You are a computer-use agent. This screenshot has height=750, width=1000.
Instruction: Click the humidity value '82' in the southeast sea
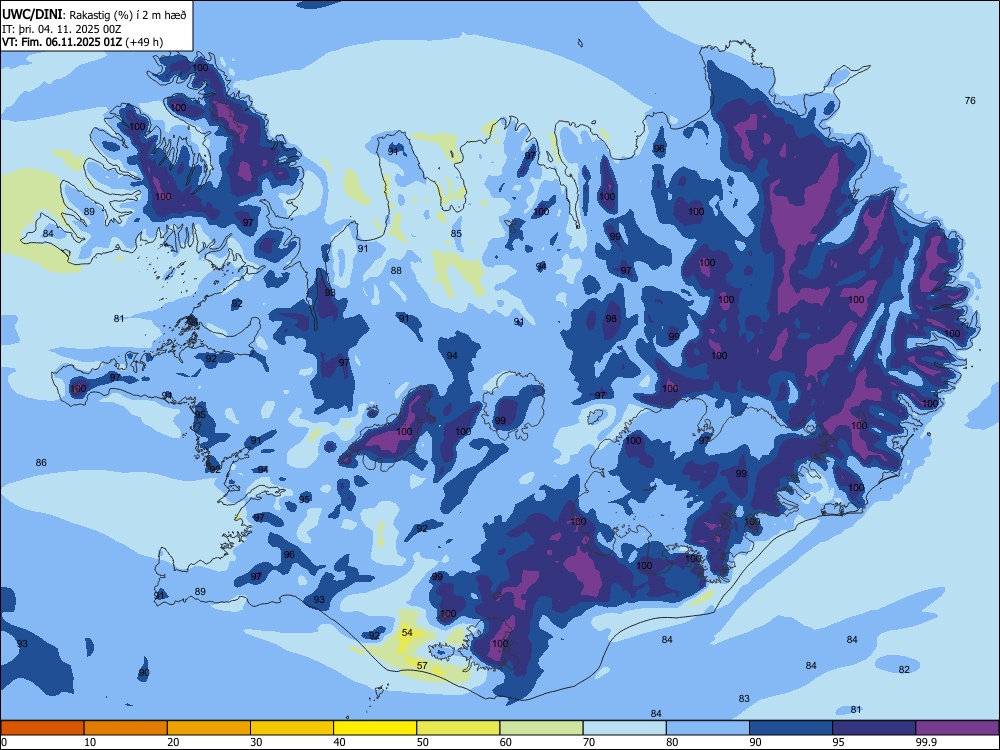click(x=904, y=669)
